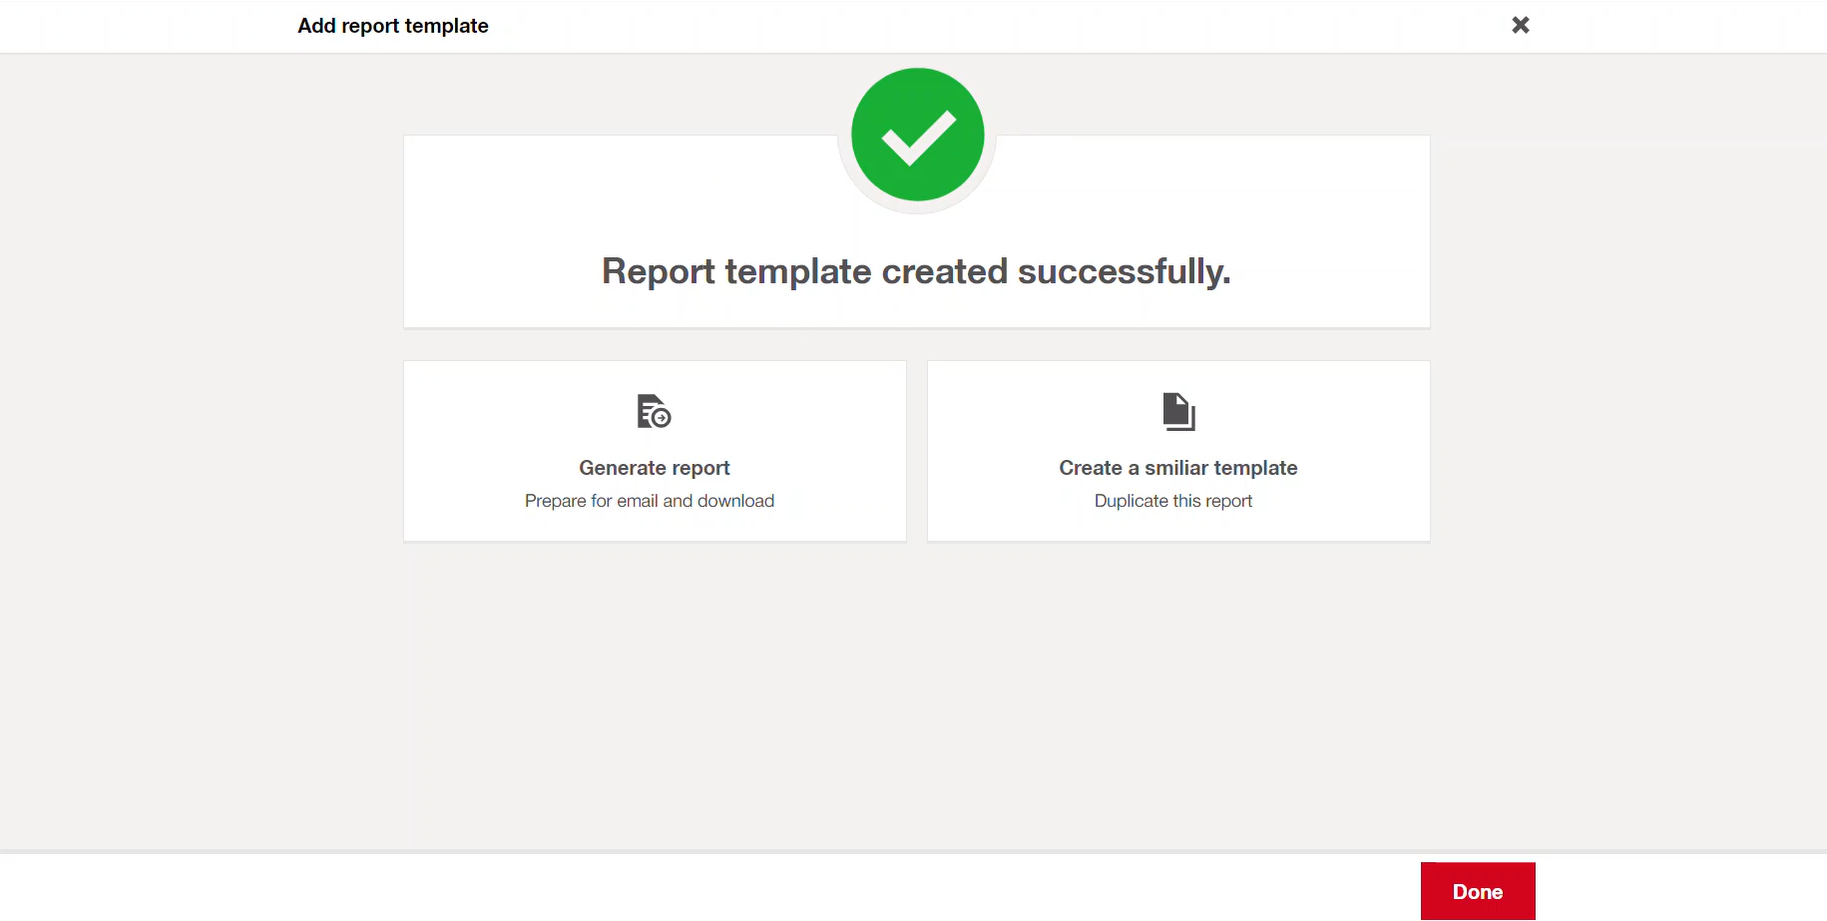Click the "Add report template" title

pos(393,26)
